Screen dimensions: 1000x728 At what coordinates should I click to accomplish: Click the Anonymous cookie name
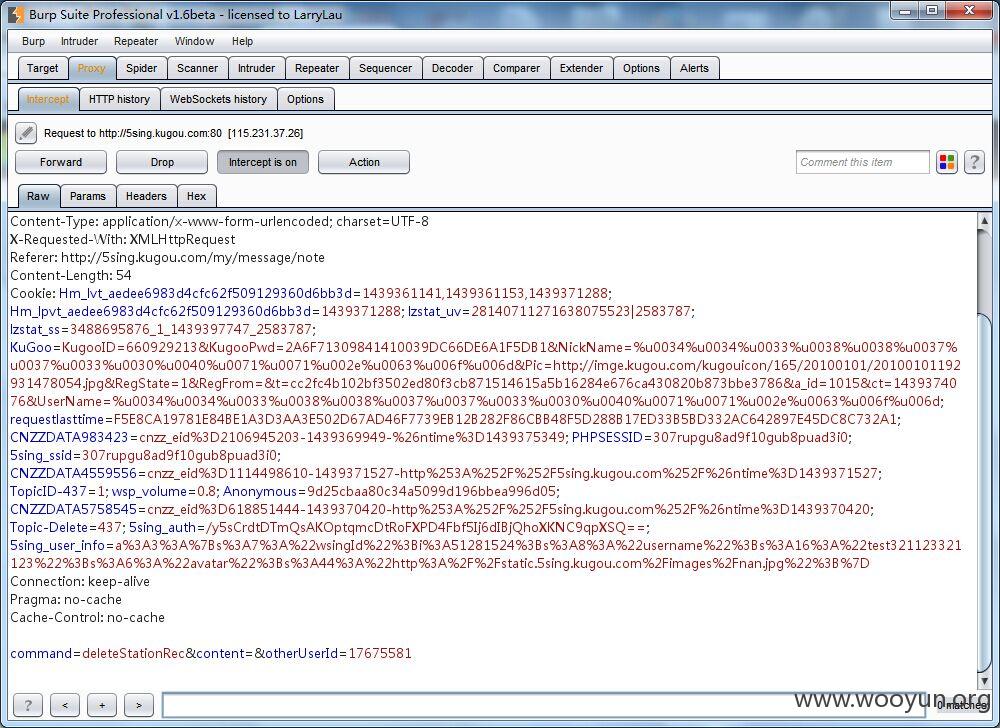(260, 491)
